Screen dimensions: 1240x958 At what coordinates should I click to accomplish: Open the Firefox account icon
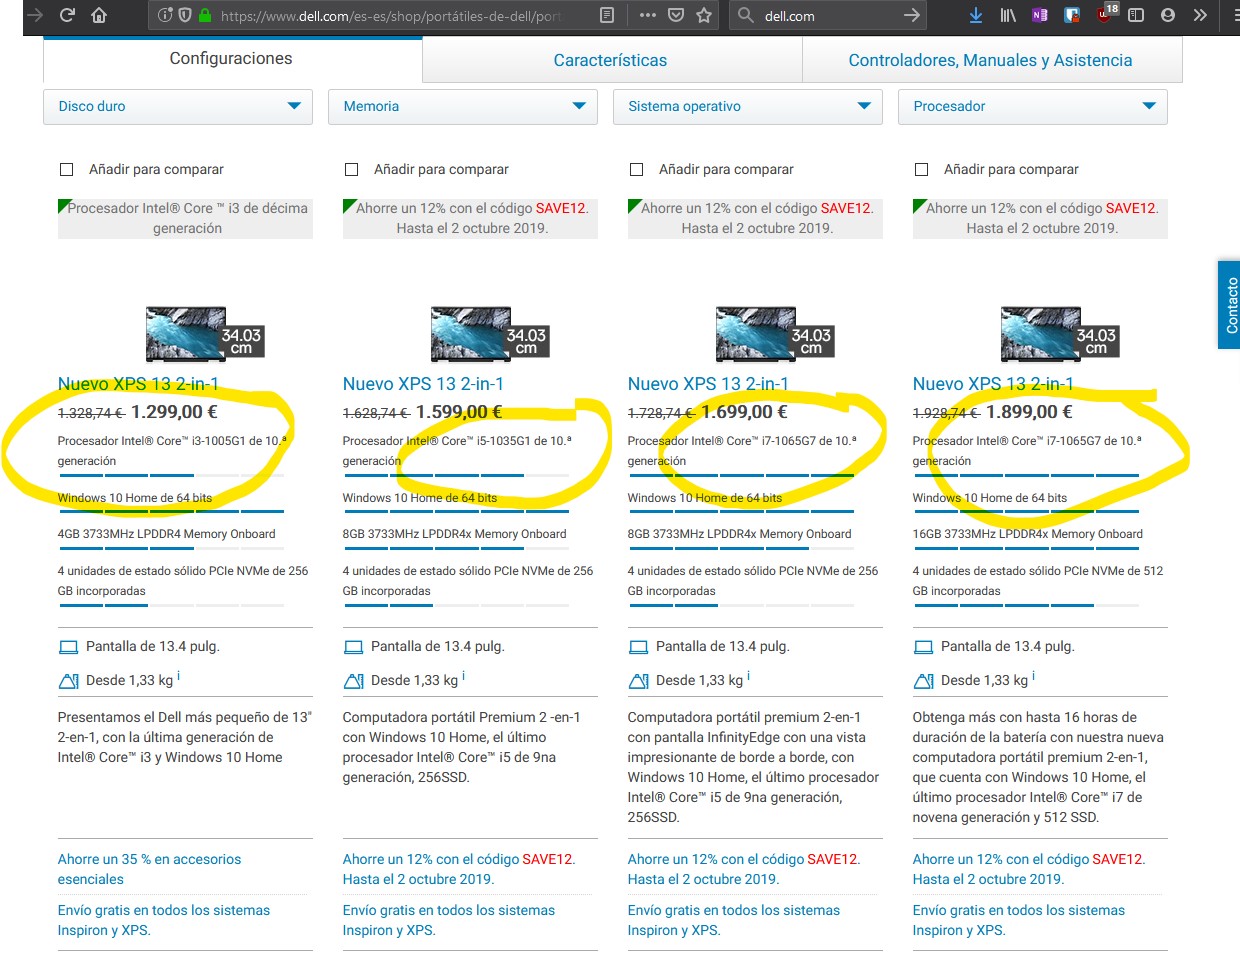[1168, 15]
